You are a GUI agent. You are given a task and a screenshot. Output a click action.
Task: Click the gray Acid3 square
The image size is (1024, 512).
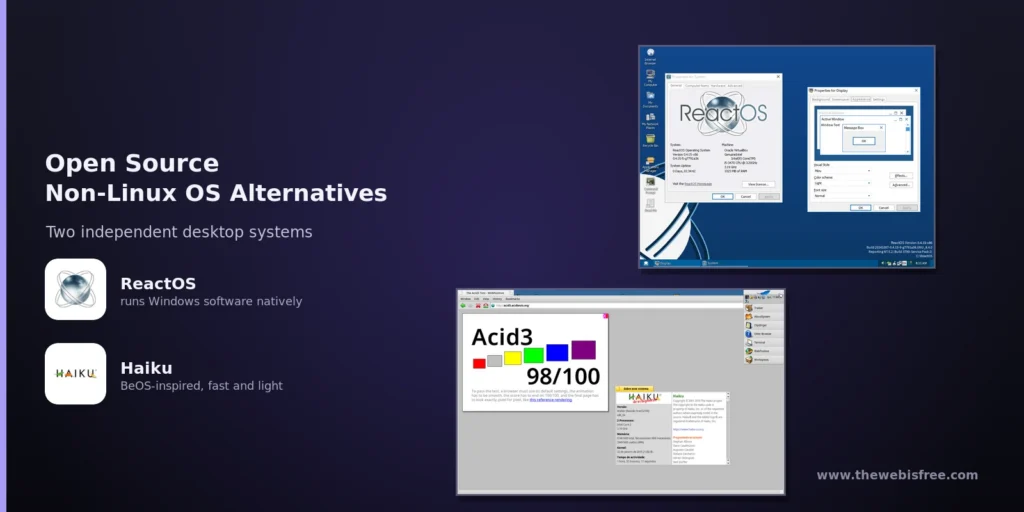(x=494, y=361)
